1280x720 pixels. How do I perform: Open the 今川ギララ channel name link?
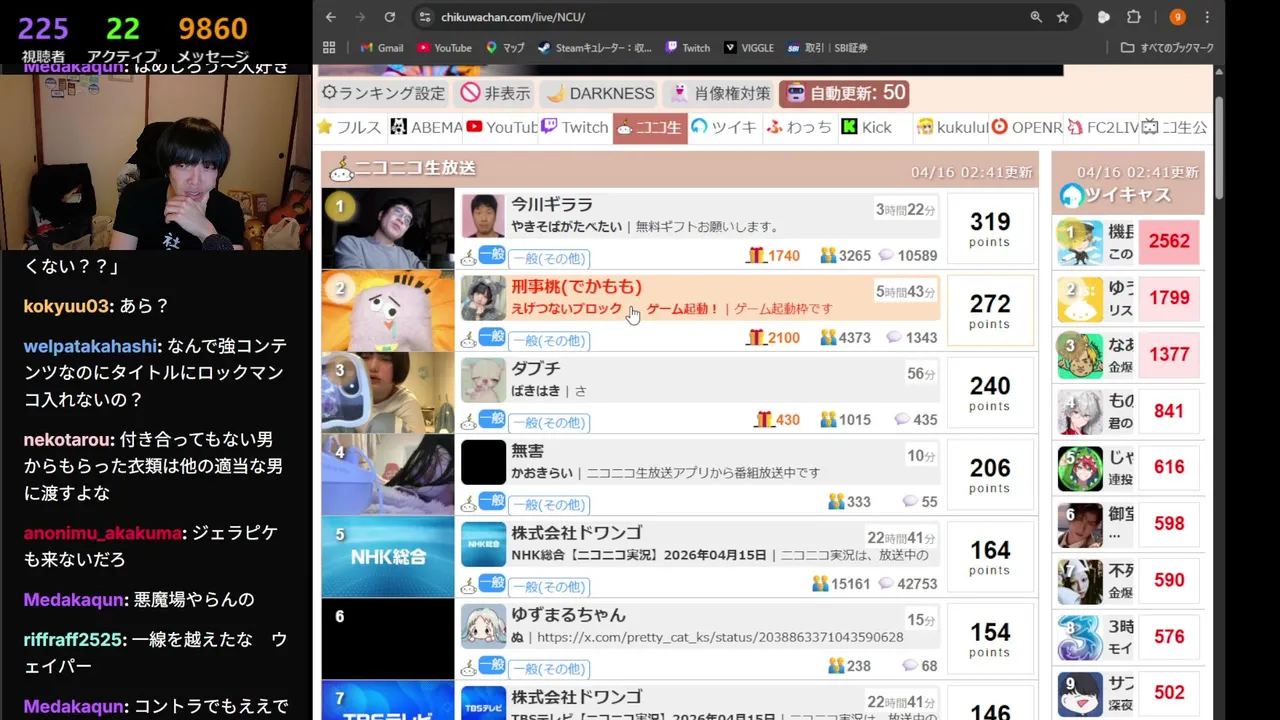click(x=552, y=205)
